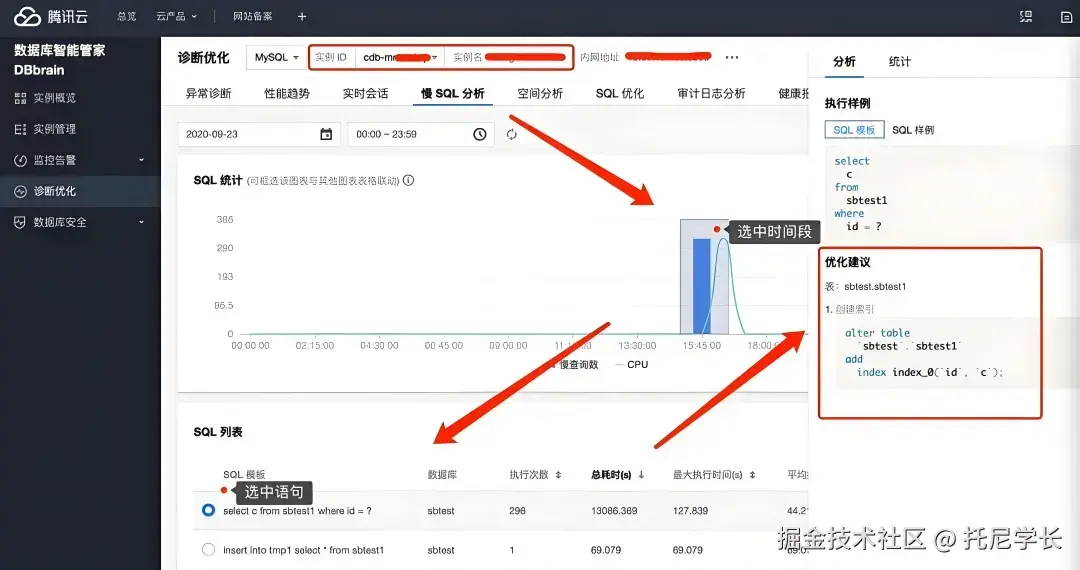The height and width of the screenshot is (570, 1080).
Task: Click the 'insert into tmp1 select * from sbtest1' text
Action: (303, 550)
